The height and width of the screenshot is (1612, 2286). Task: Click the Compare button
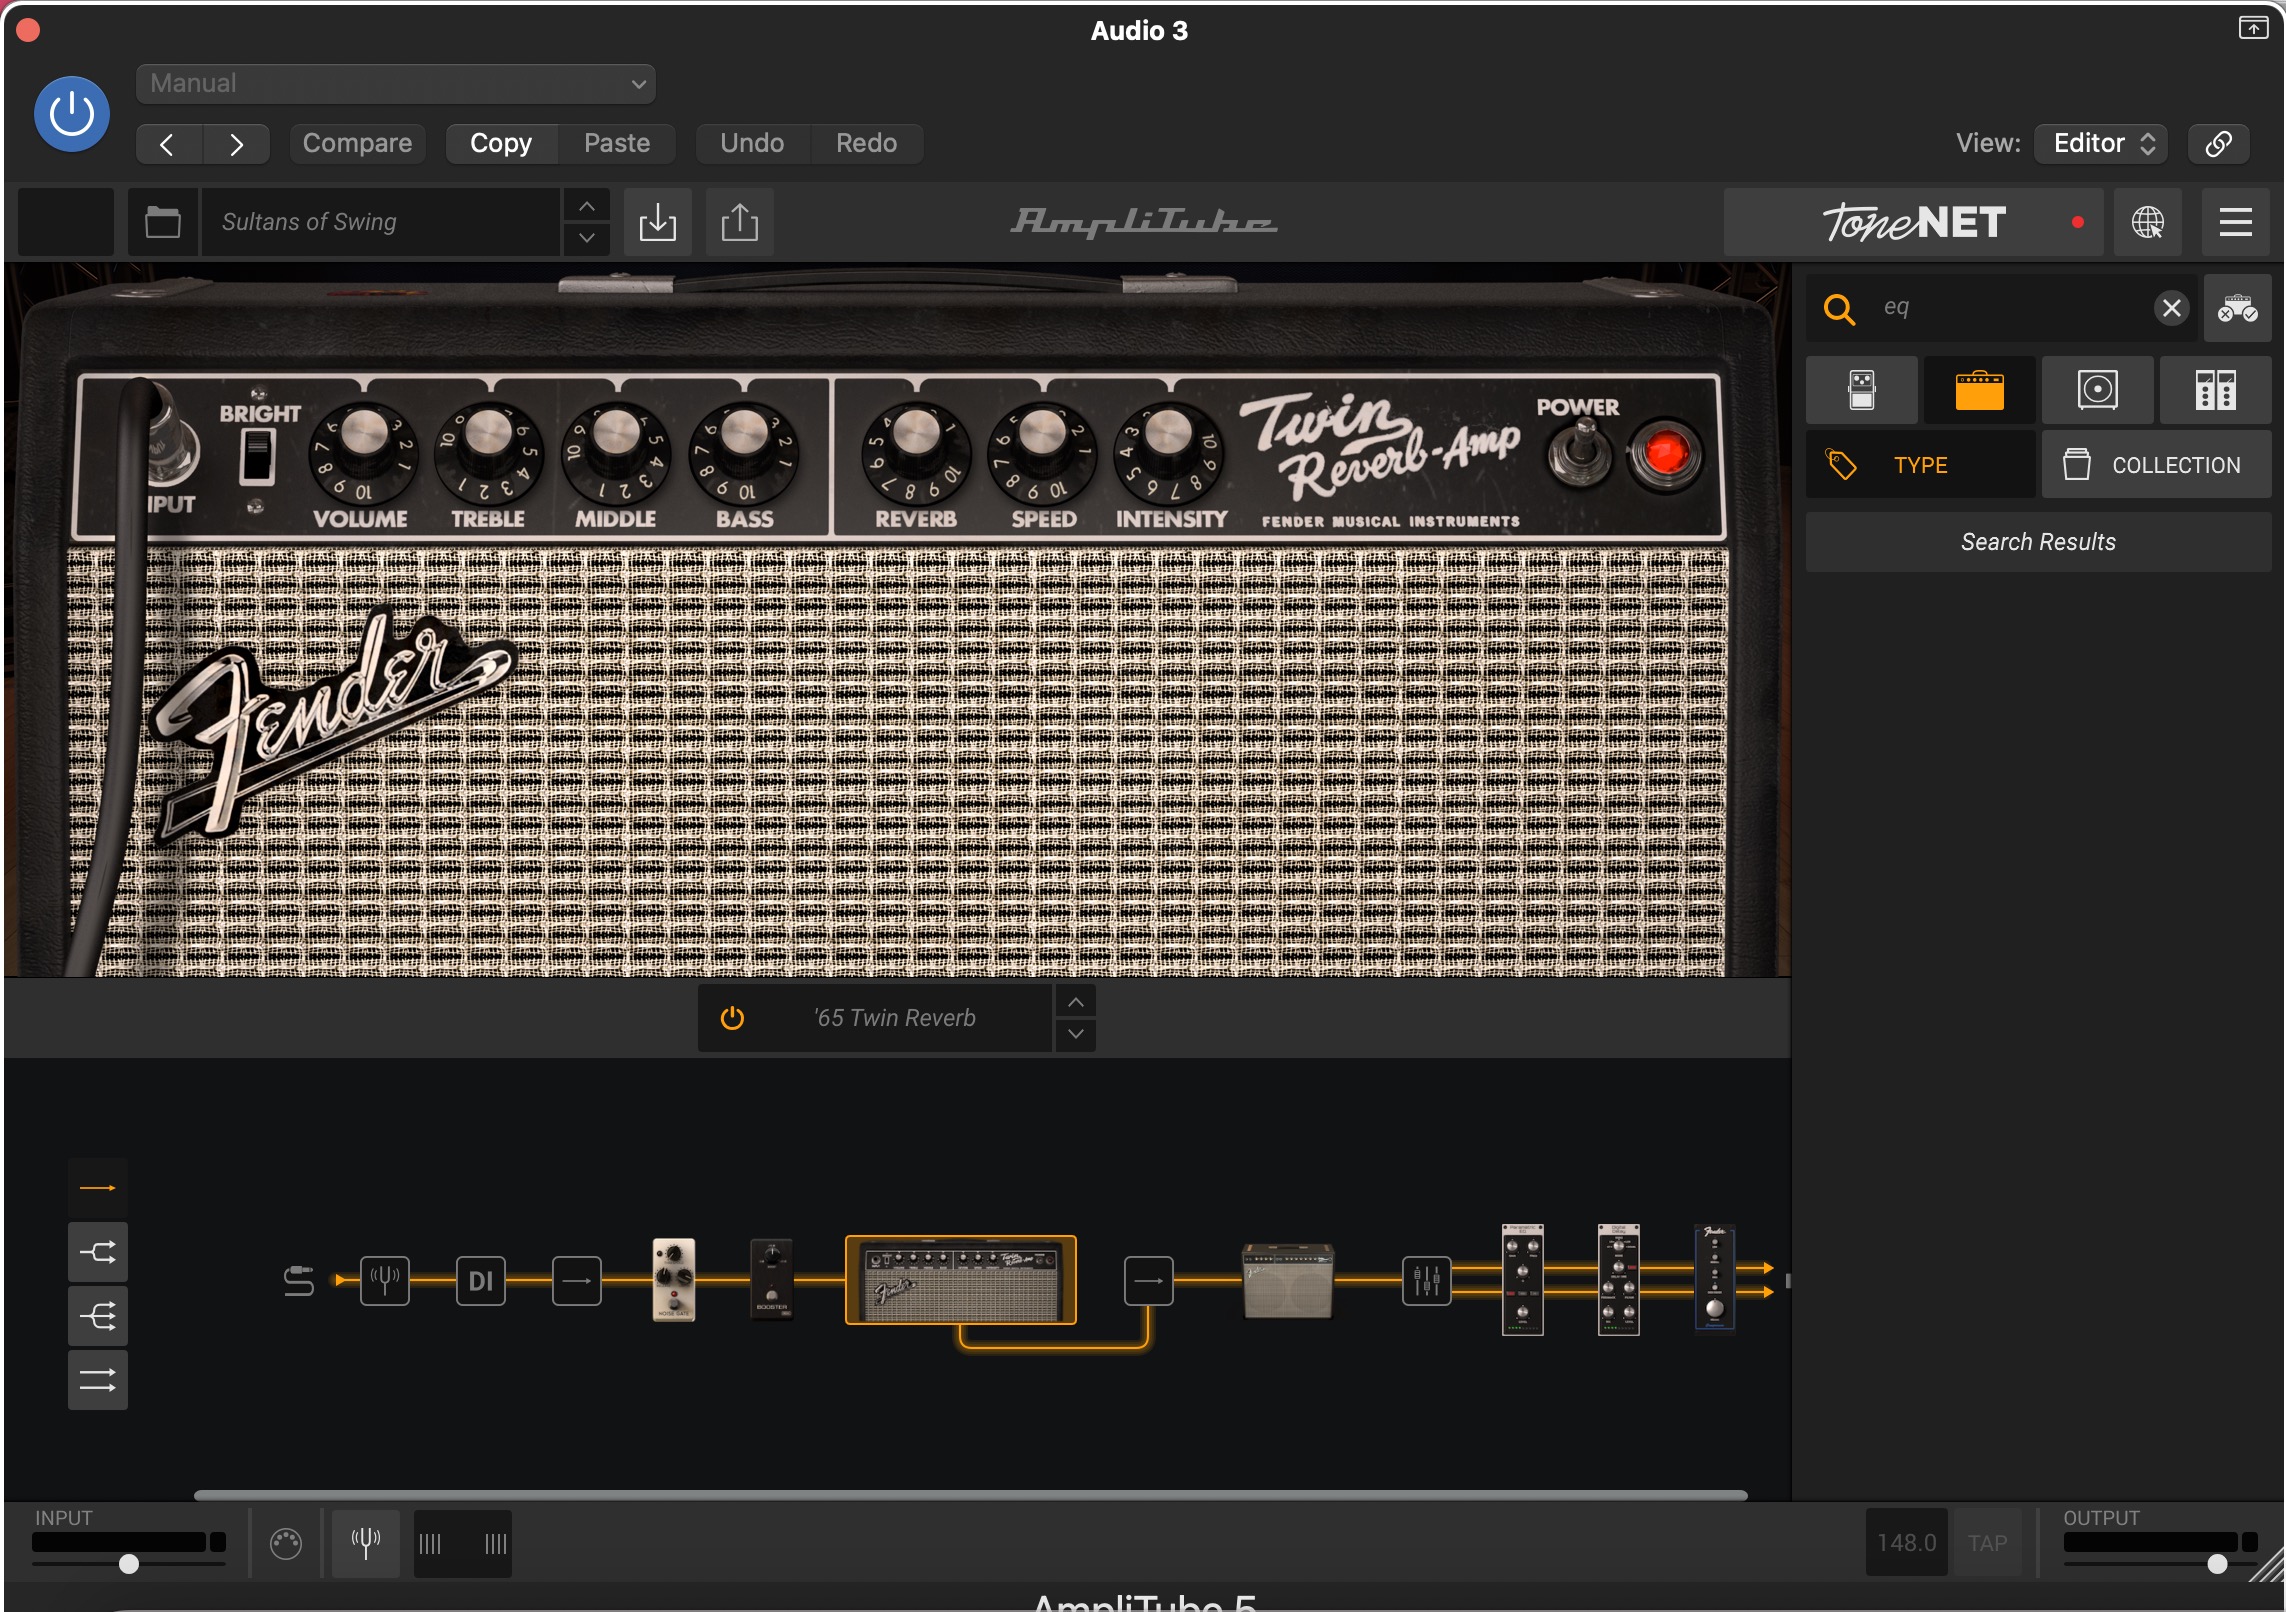(357, 143)
